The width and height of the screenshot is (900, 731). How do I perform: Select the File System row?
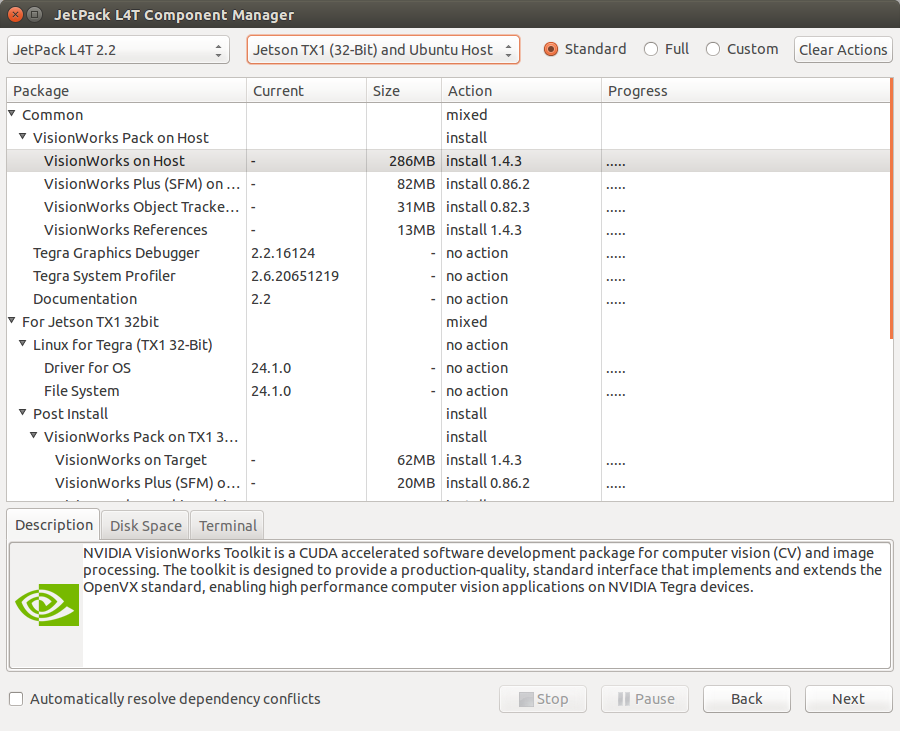click(x=448, y=390)
